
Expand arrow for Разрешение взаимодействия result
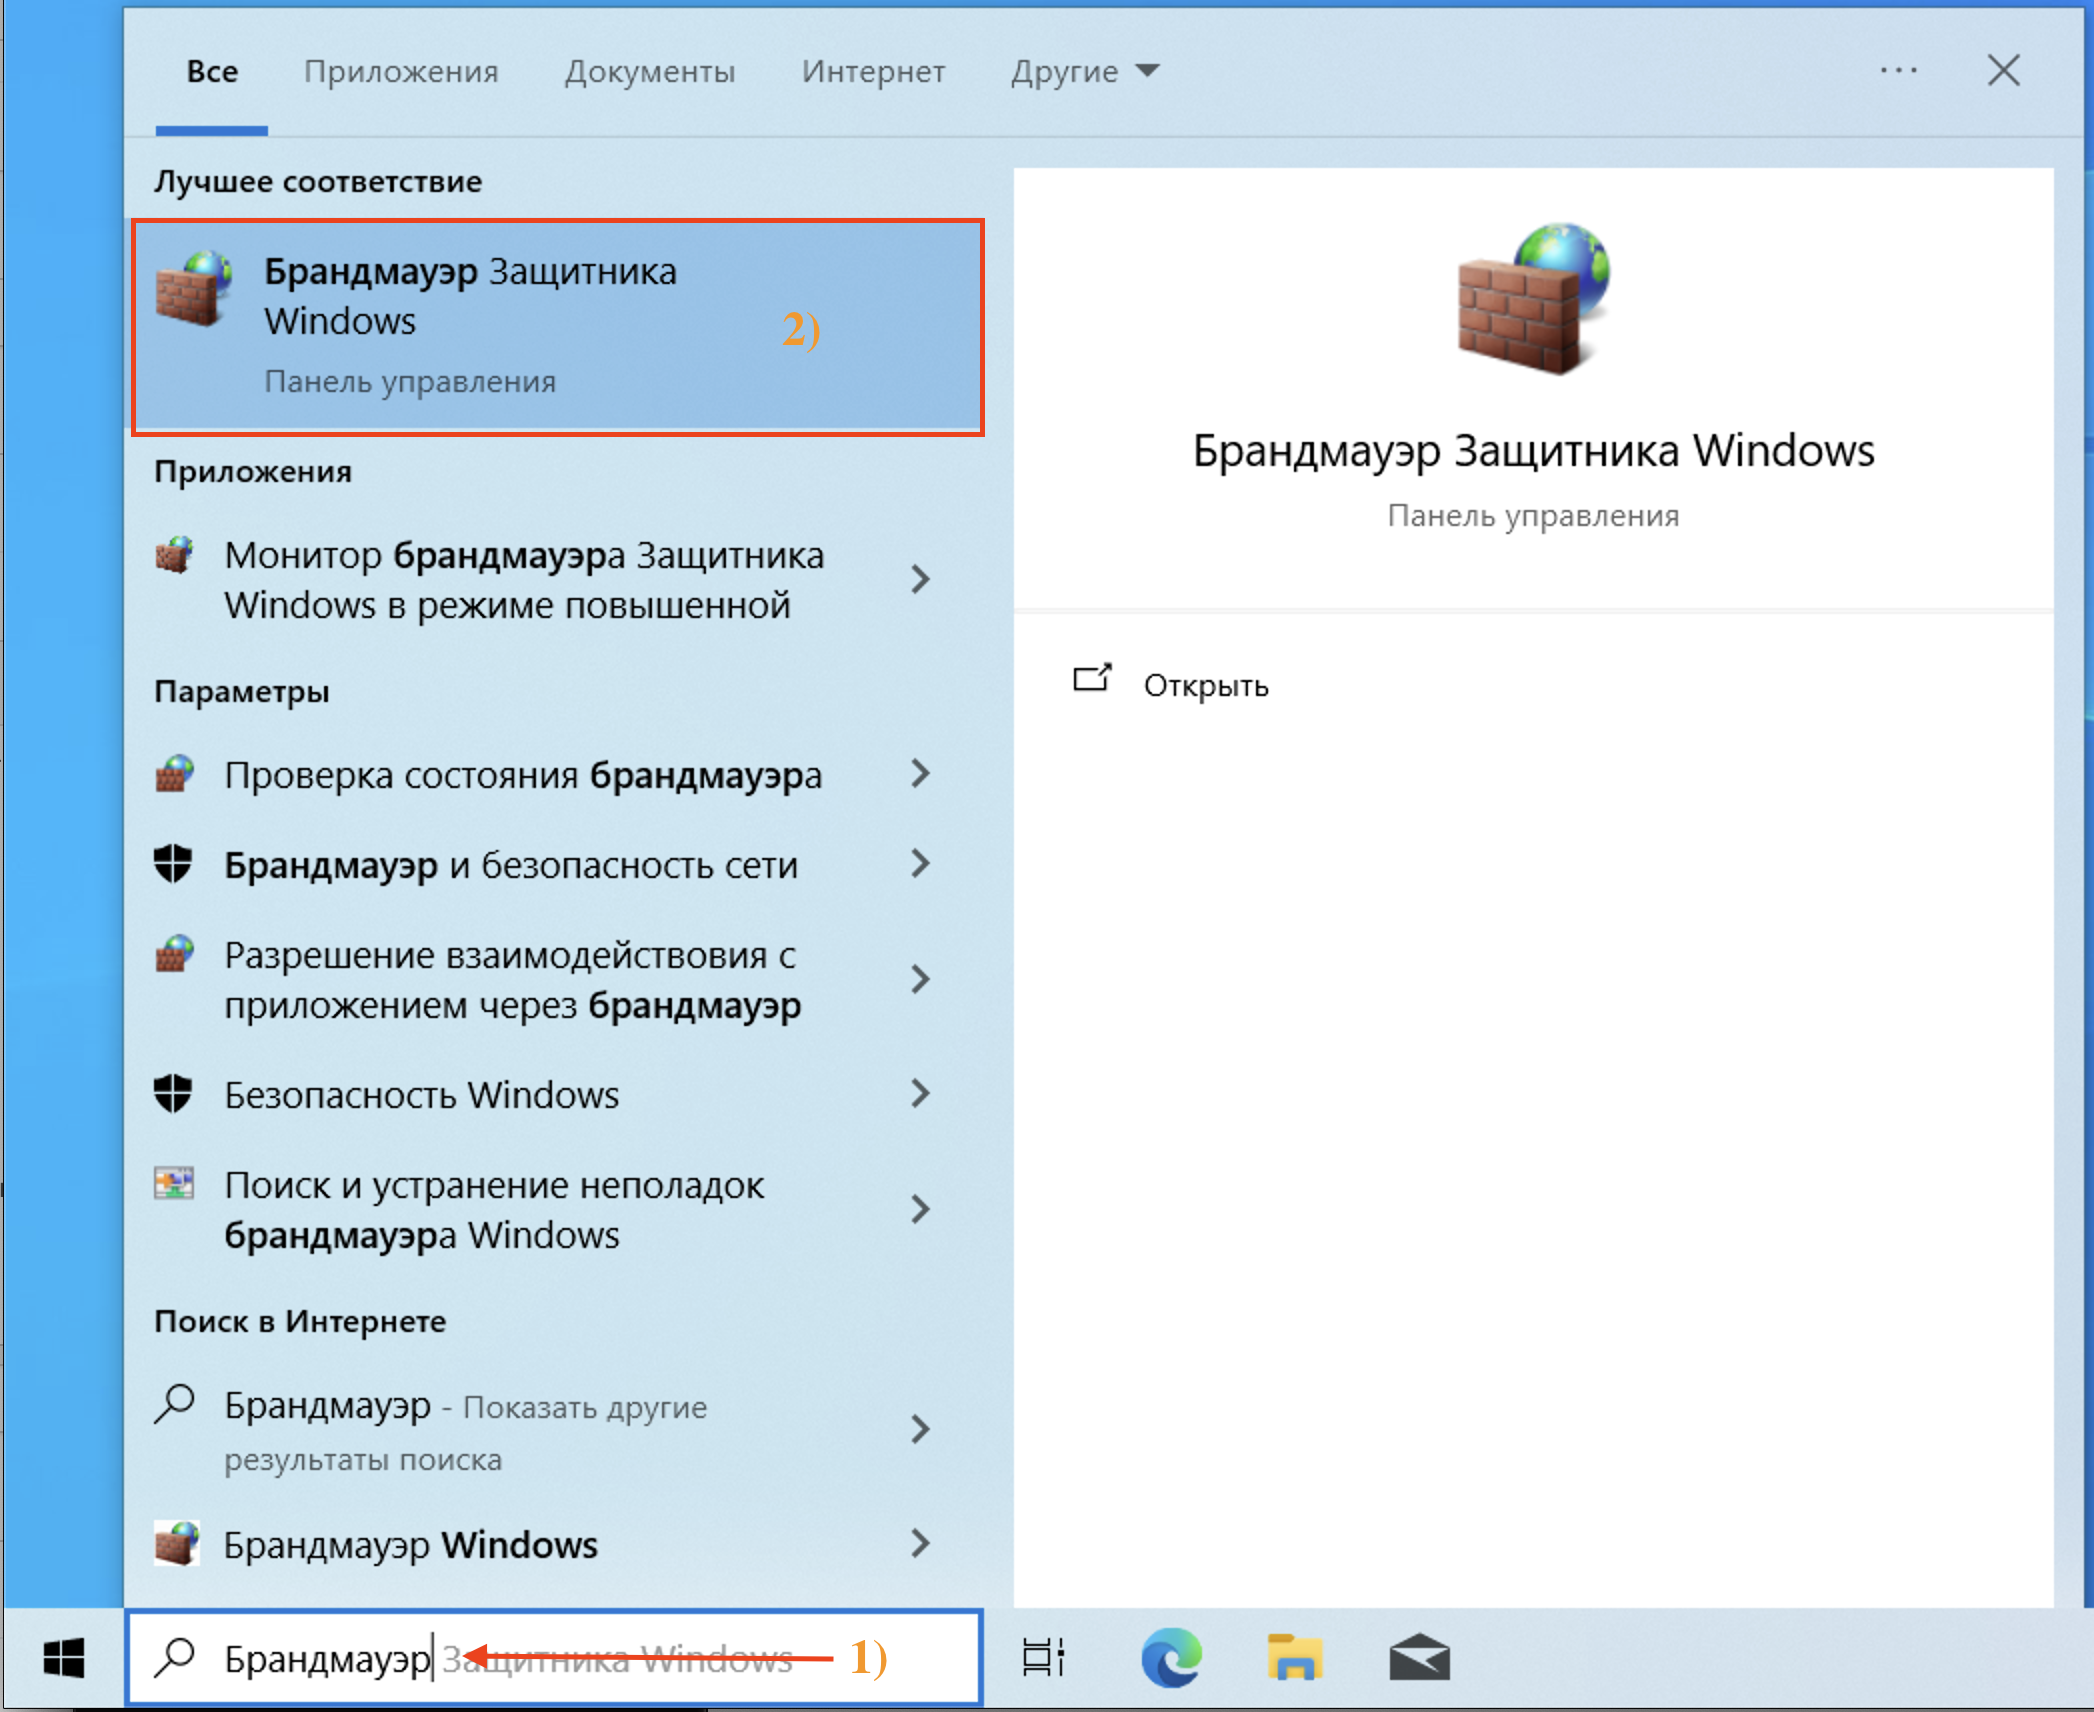pyautogui.click(x=920, y=979)
